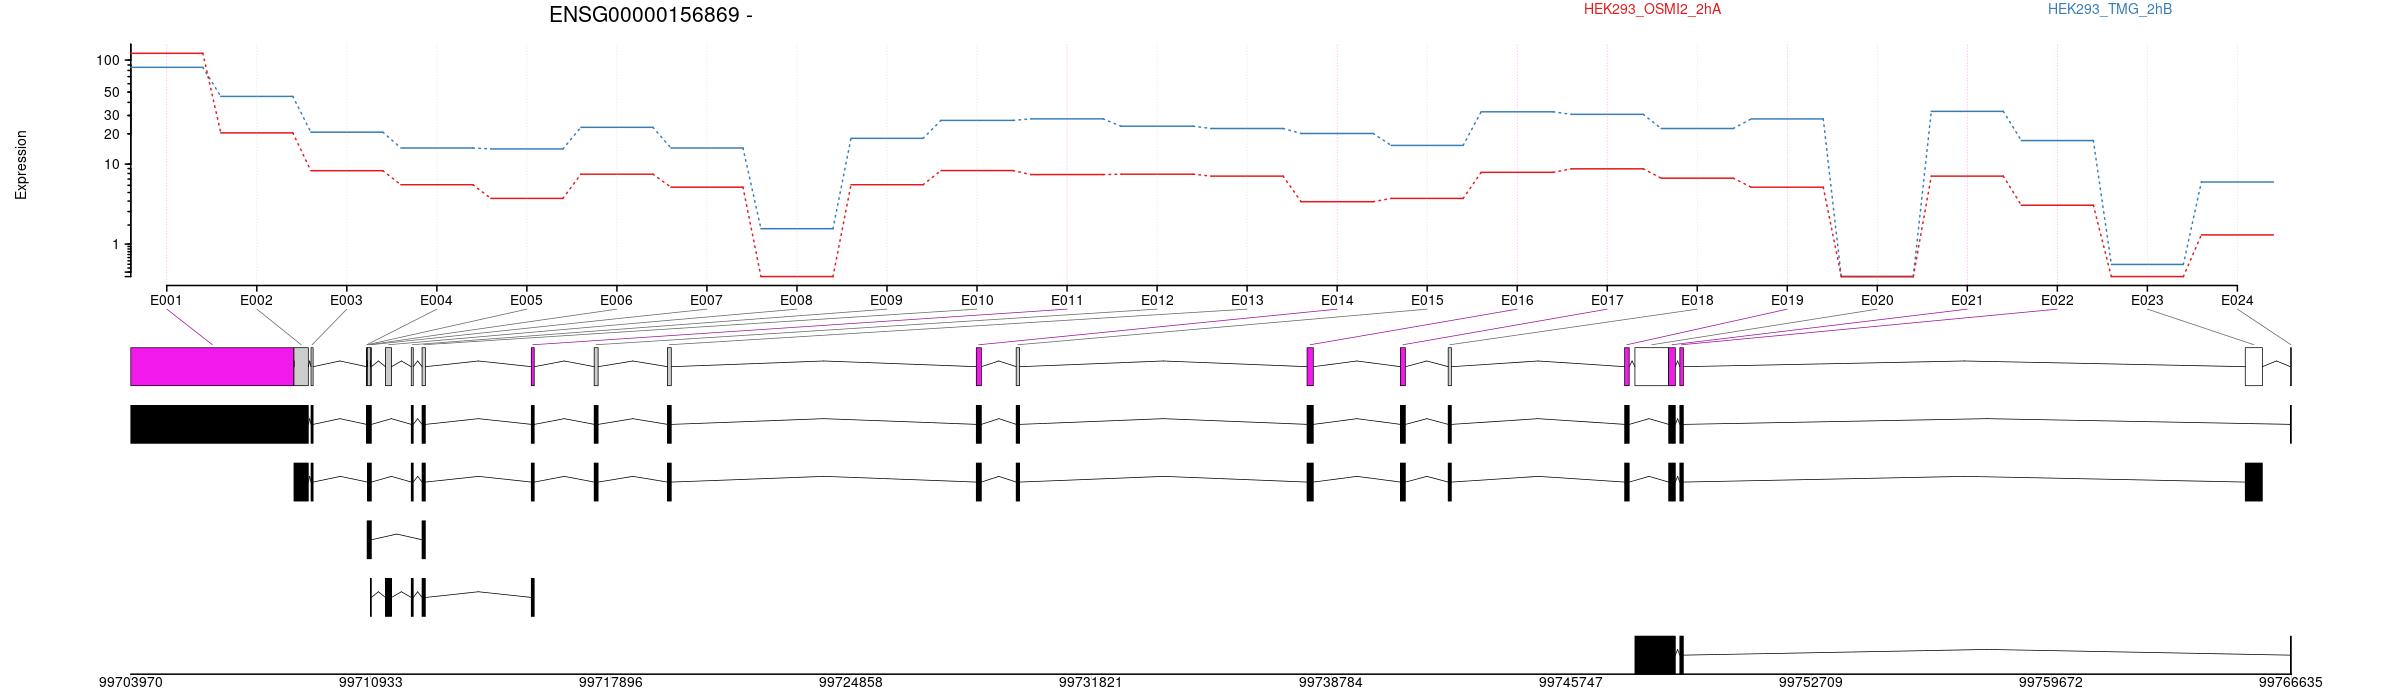Viewport: 2400px width, 700px height.
Task: Click genomic coordinate 99766635
Action: (2290, 683)
